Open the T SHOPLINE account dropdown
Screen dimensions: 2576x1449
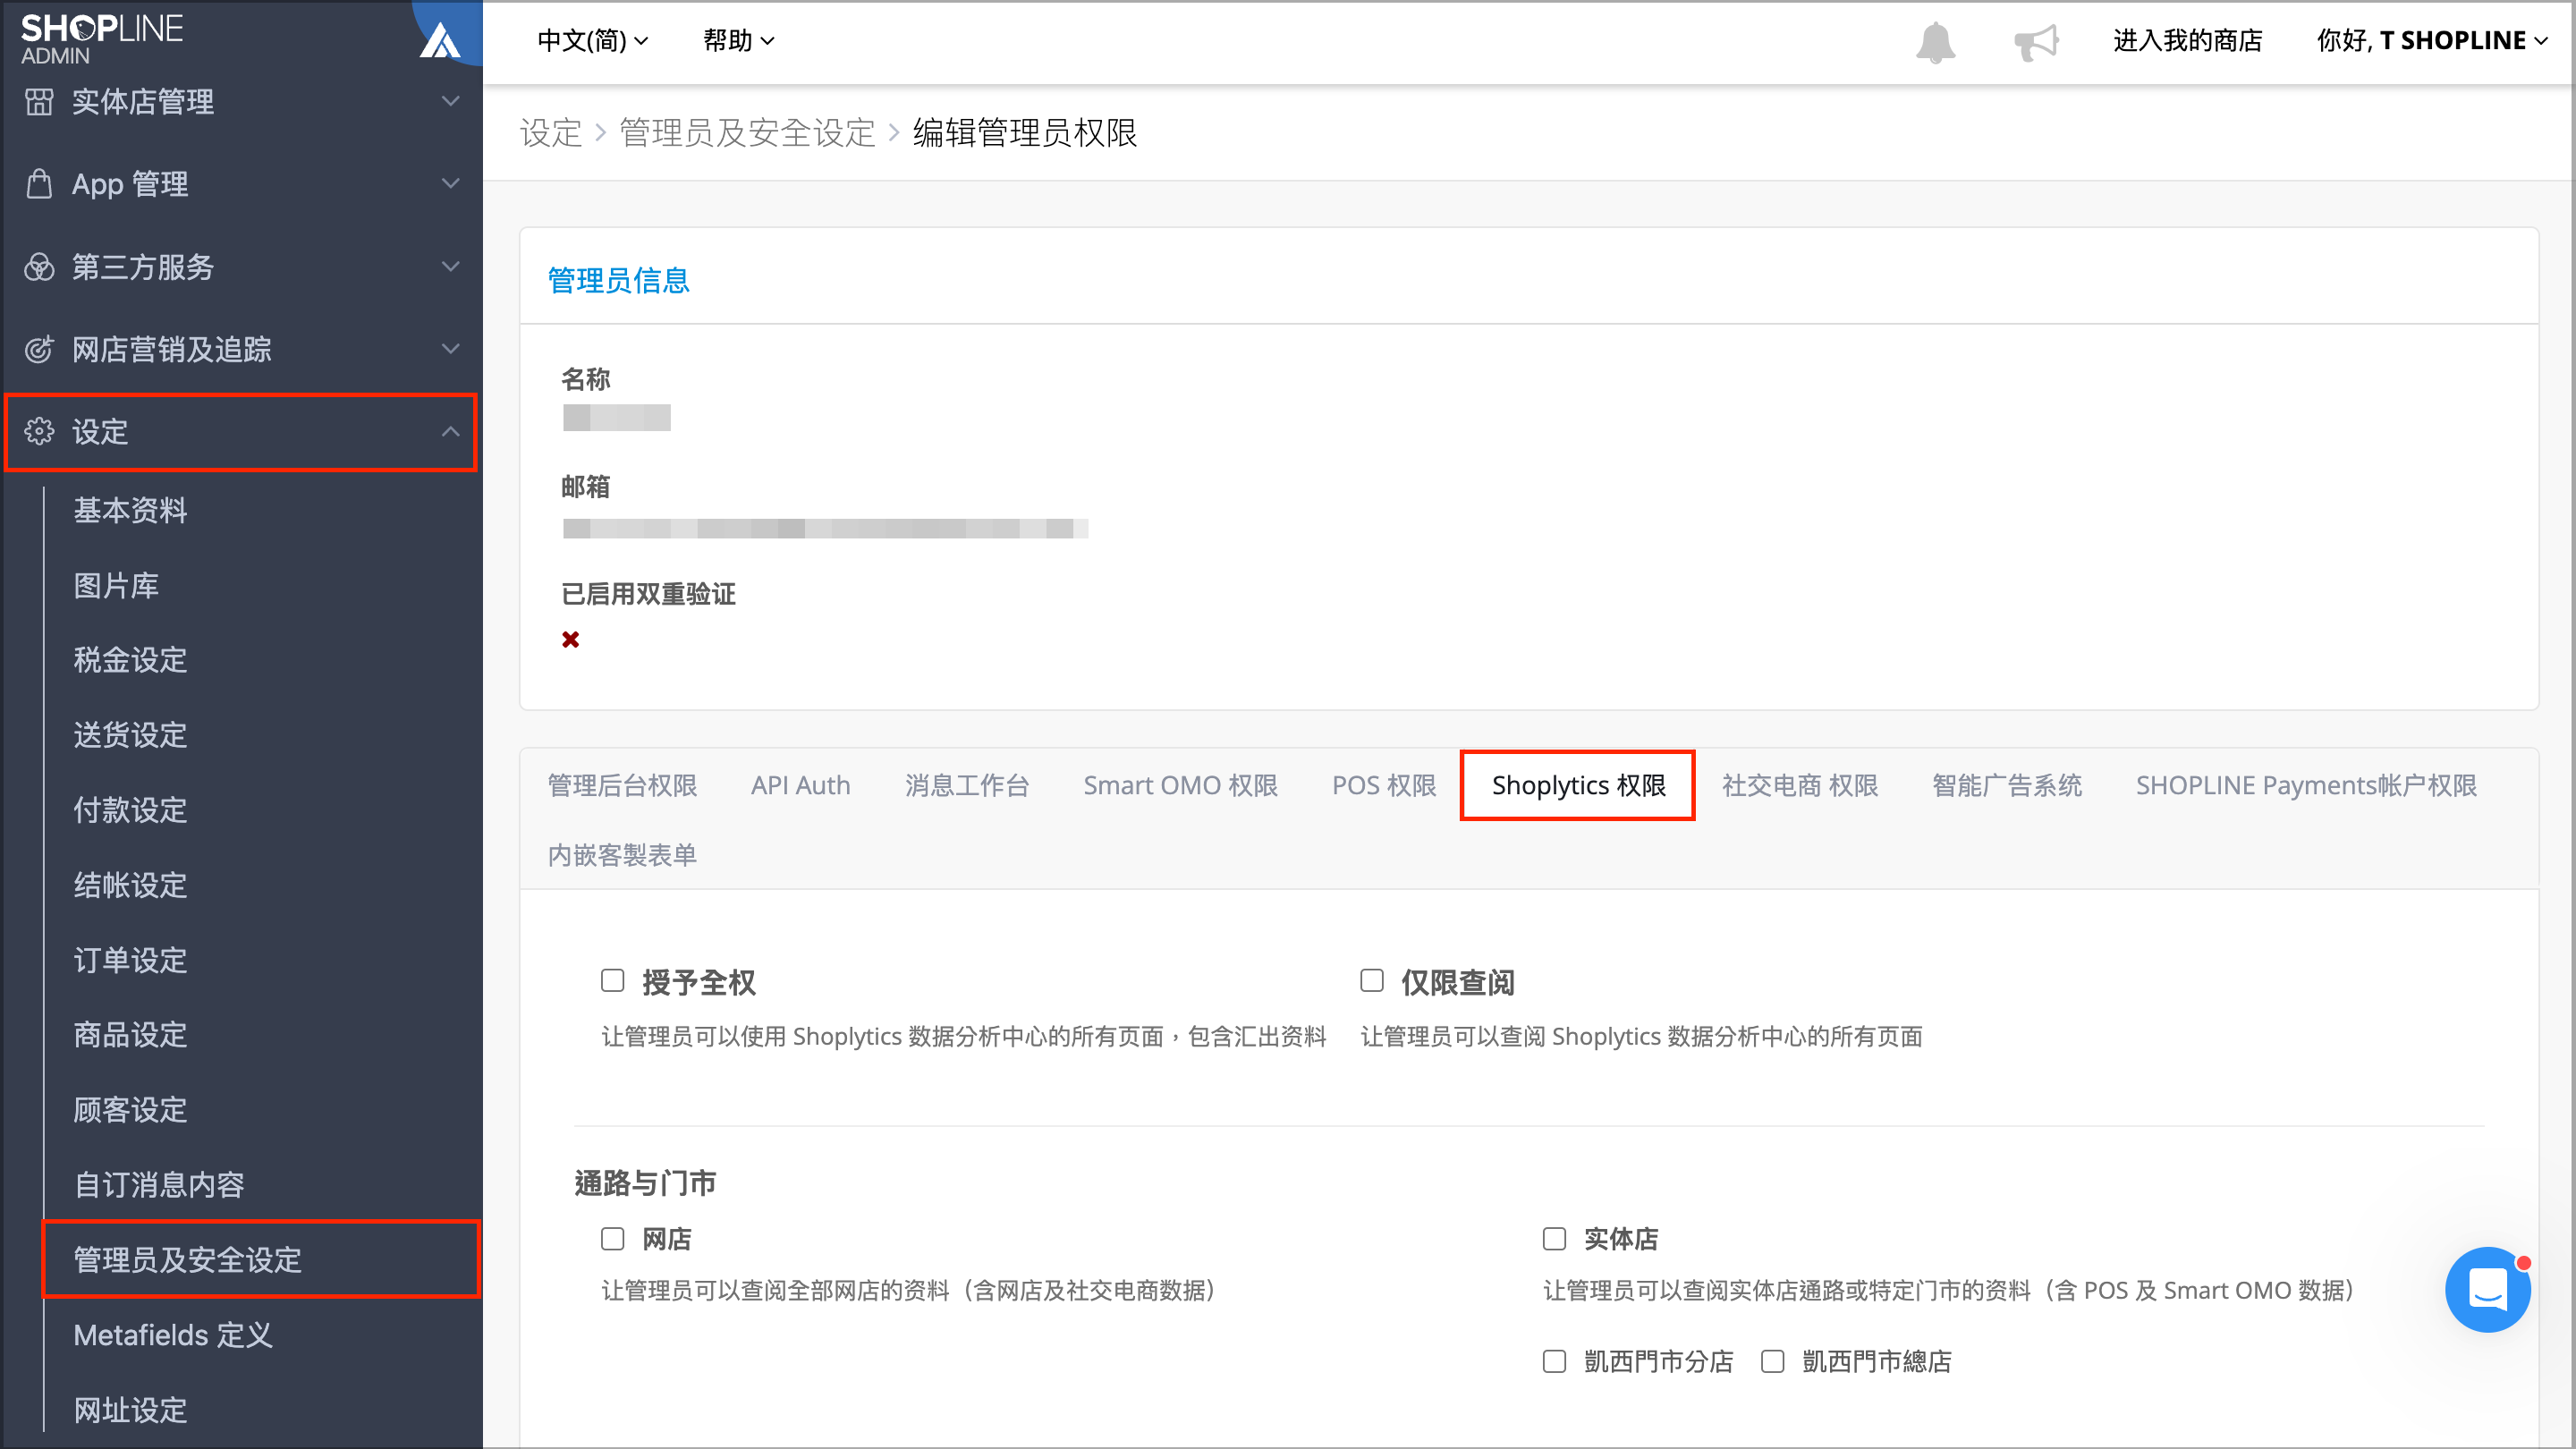pyautogui.click(x=2432, y=41)
